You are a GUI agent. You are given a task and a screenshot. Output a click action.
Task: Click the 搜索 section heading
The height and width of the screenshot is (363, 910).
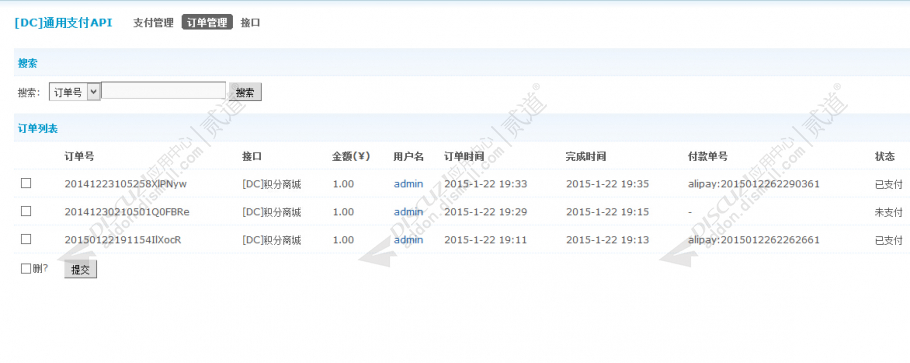tap(27, 63)
